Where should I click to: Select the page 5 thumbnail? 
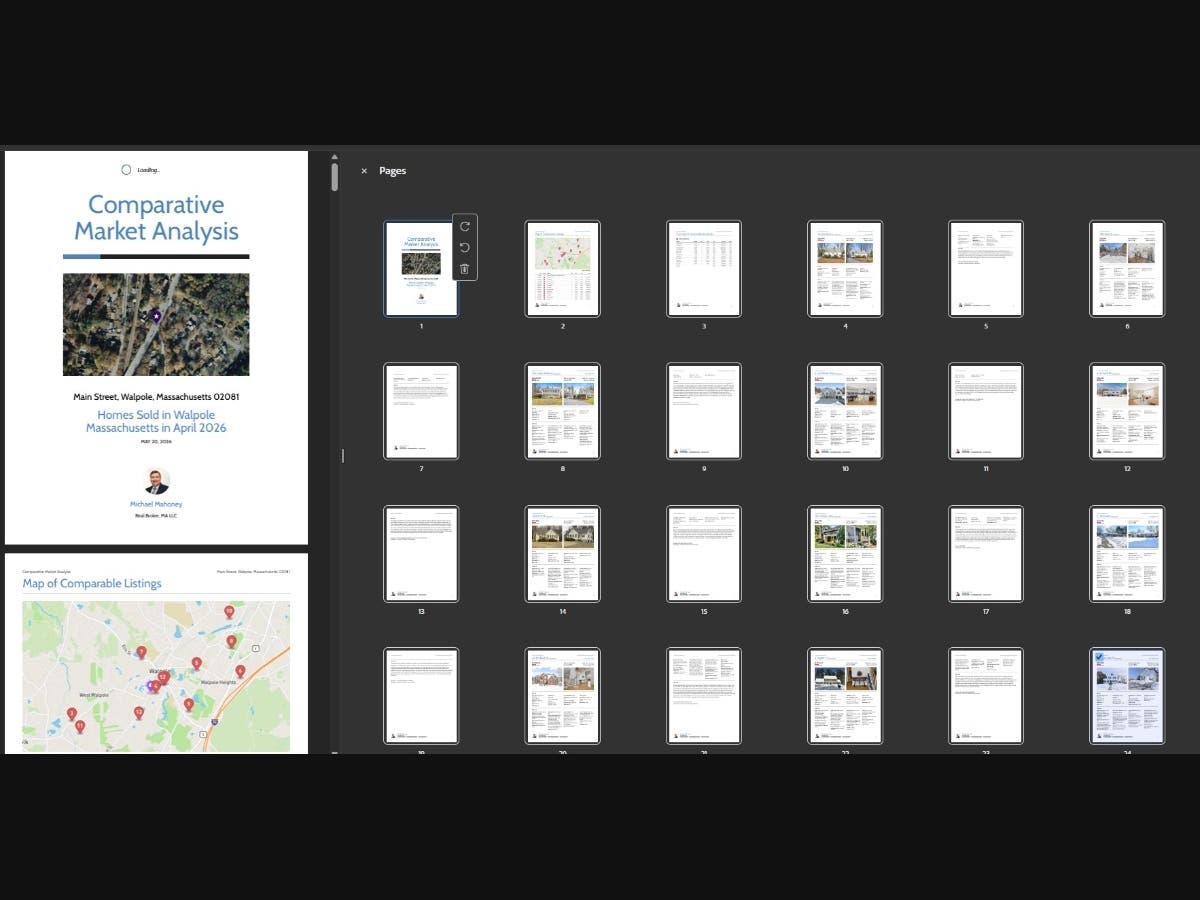(986, 269)
